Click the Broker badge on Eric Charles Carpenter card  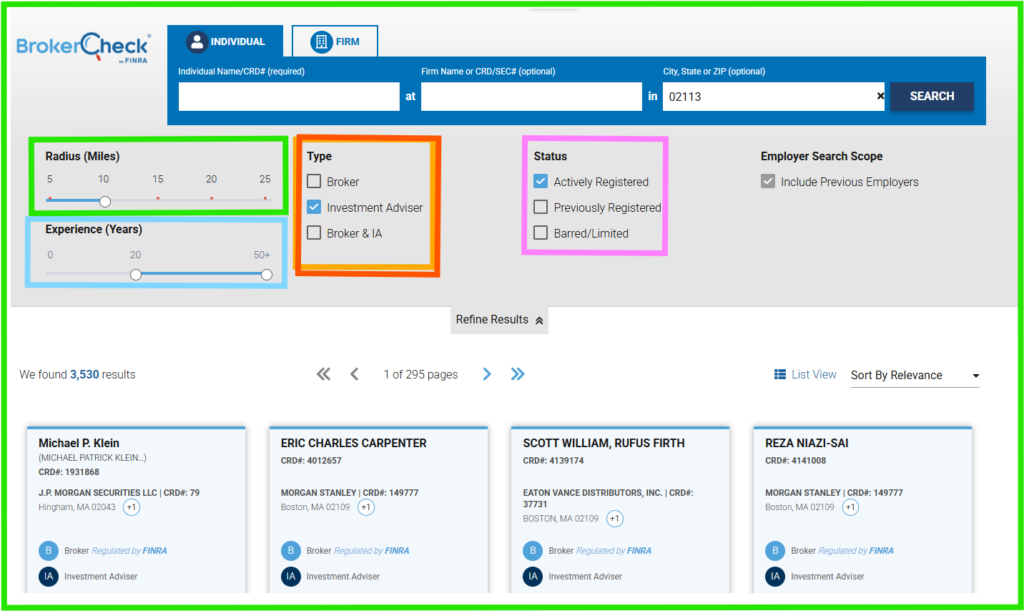(x=291, y=550)
